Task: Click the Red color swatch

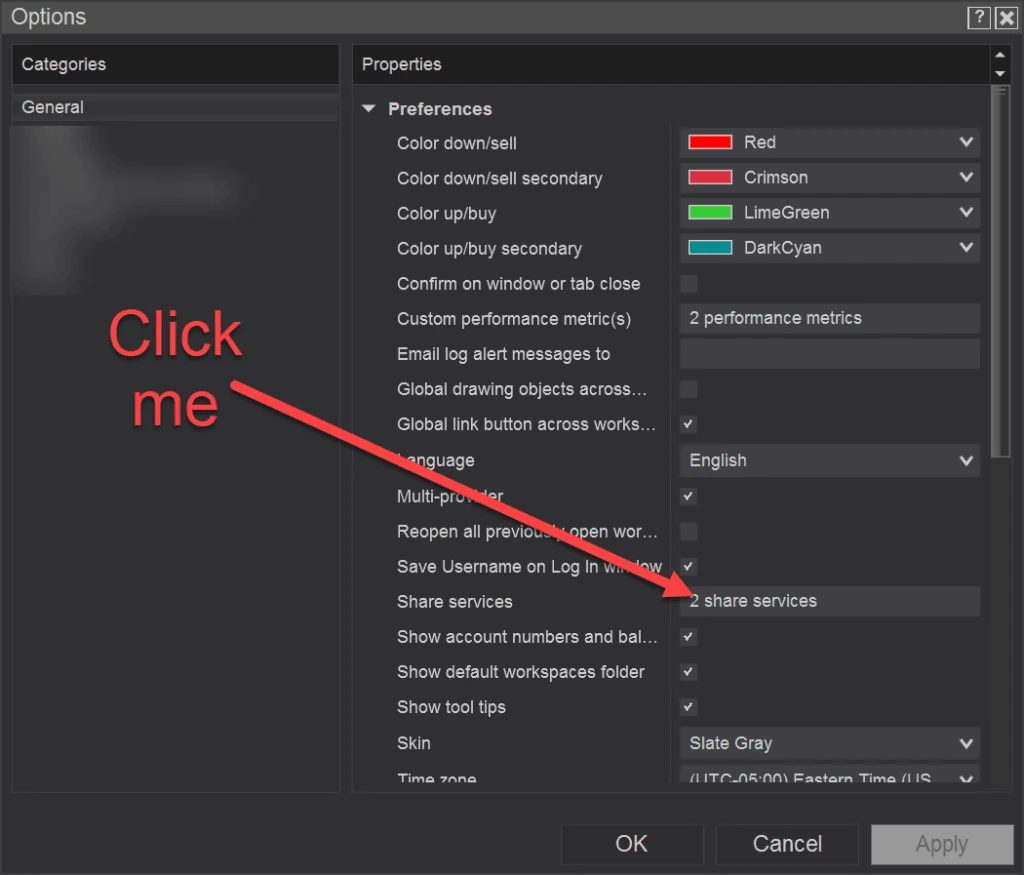Action: (x=710, y=142)
